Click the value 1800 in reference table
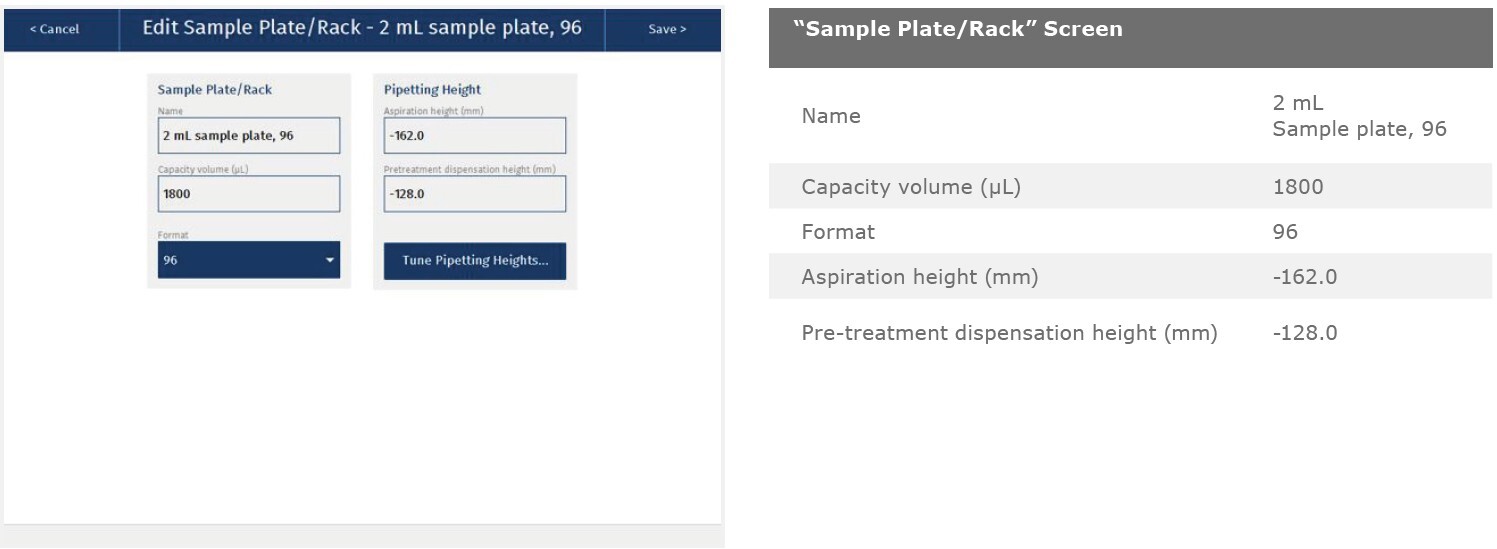The height and width of the screenshot is (549, 1497). click(1297, 187)
